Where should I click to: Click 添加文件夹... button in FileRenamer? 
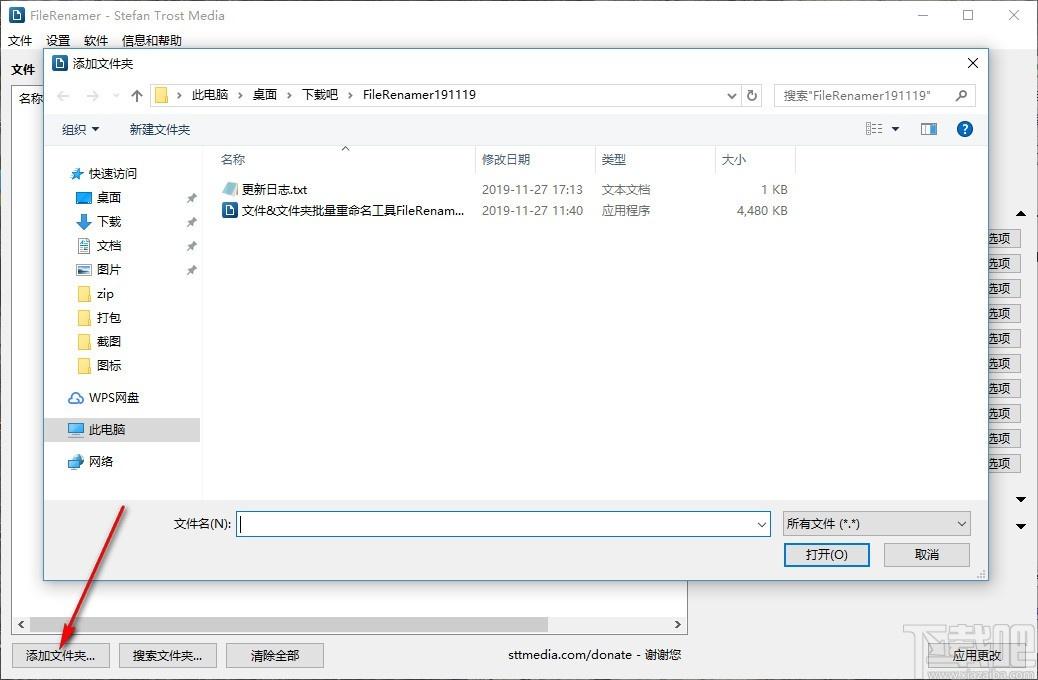point(60,656)
